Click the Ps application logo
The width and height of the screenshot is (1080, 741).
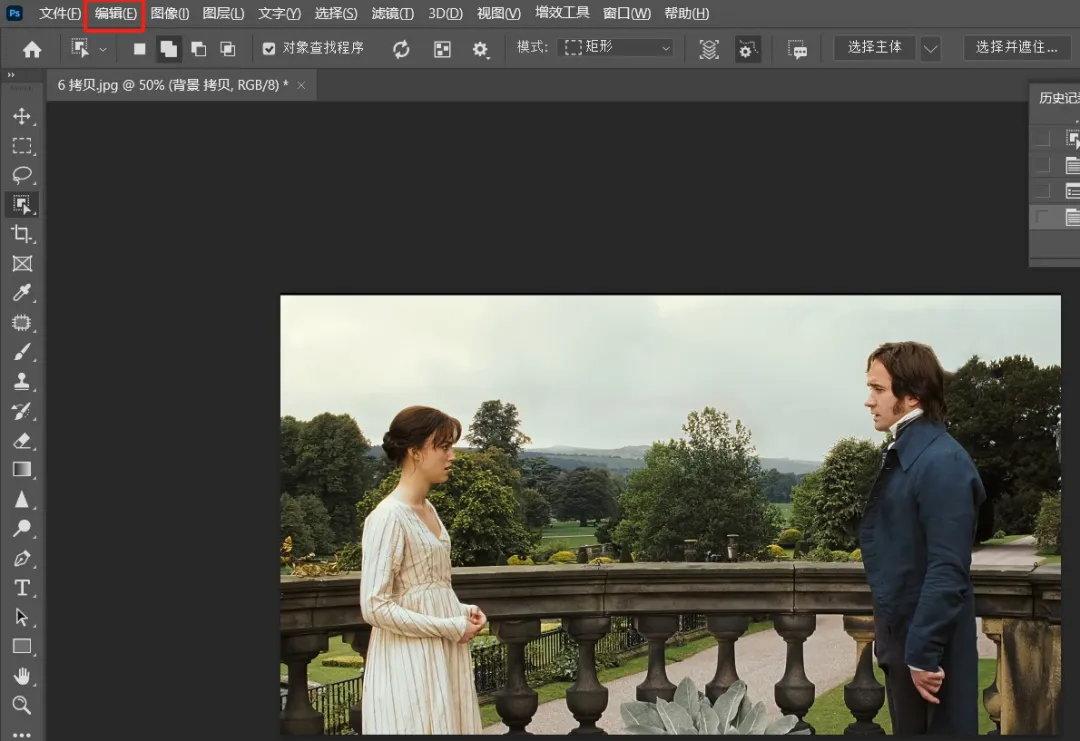pyautogui.click(x=14, y=13)
